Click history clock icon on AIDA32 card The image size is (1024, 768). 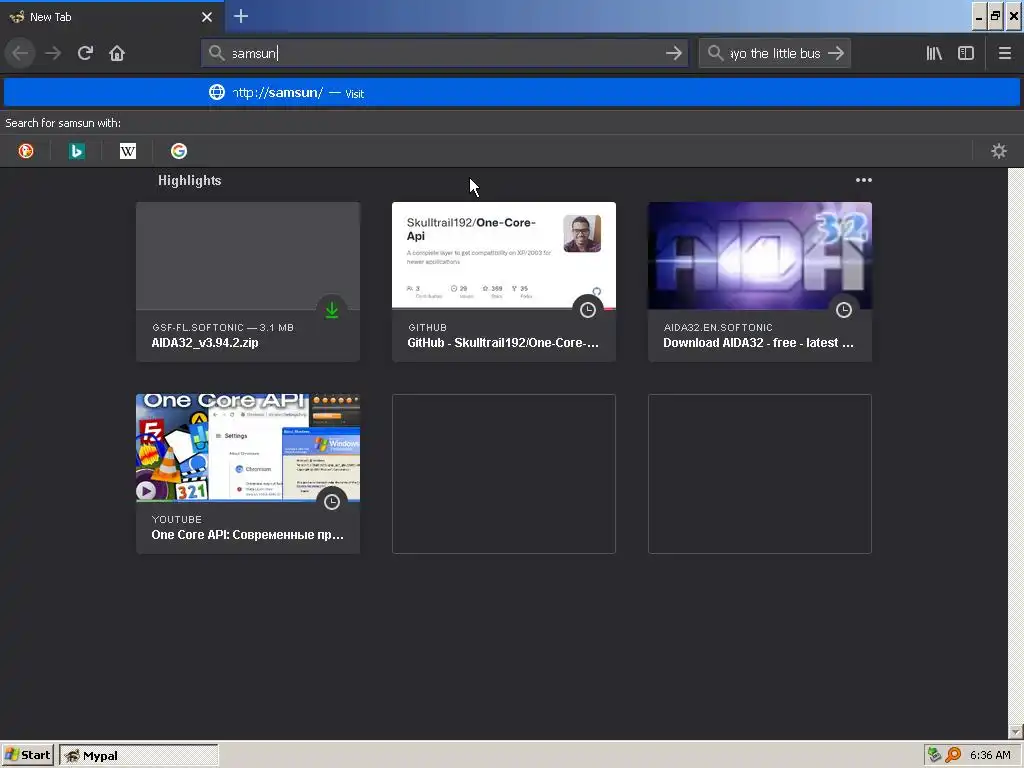[x=844, y=310]
